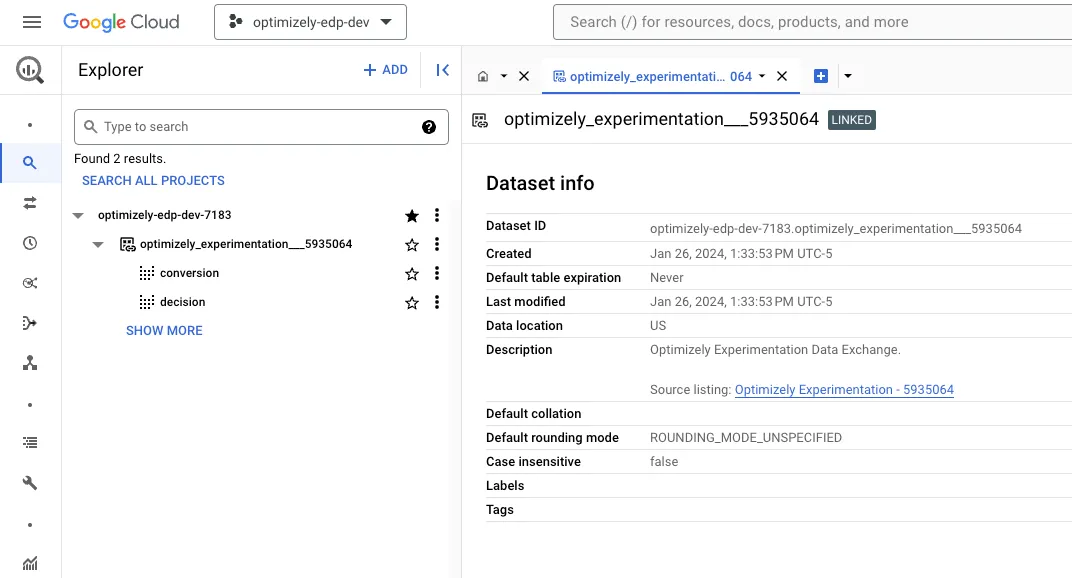This screenshot has height=578, width=1072.
Task: Click the BigQuery product icon
Action: [30, 70]
